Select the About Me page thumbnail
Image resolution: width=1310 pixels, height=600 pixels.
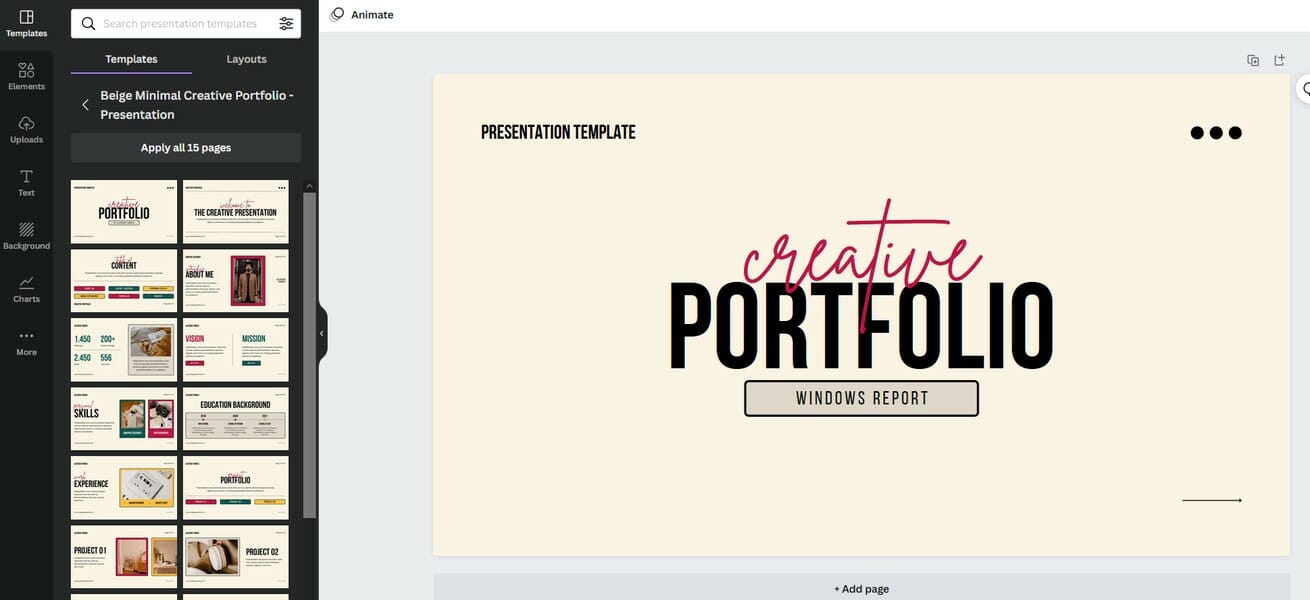(236, 280)
